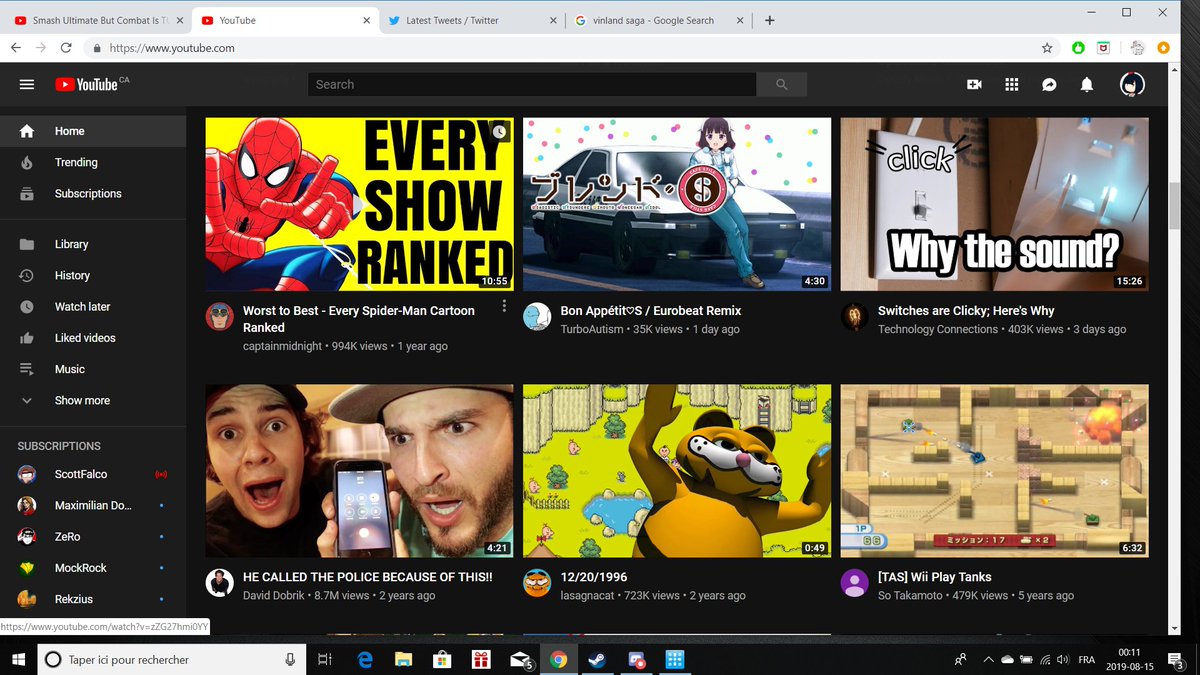Go back in browser history
The height and width of the screenshot is (675, 1200).
(x=16, y=48)
